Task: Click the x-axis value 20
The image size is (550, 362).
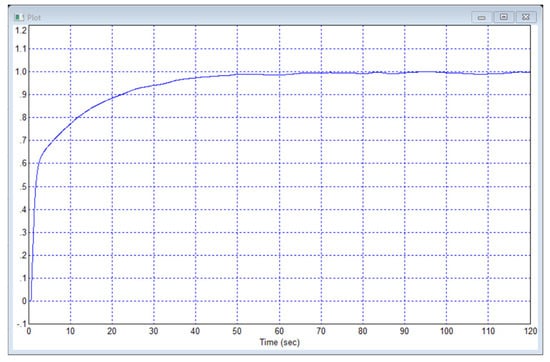Action: [112, 331]
